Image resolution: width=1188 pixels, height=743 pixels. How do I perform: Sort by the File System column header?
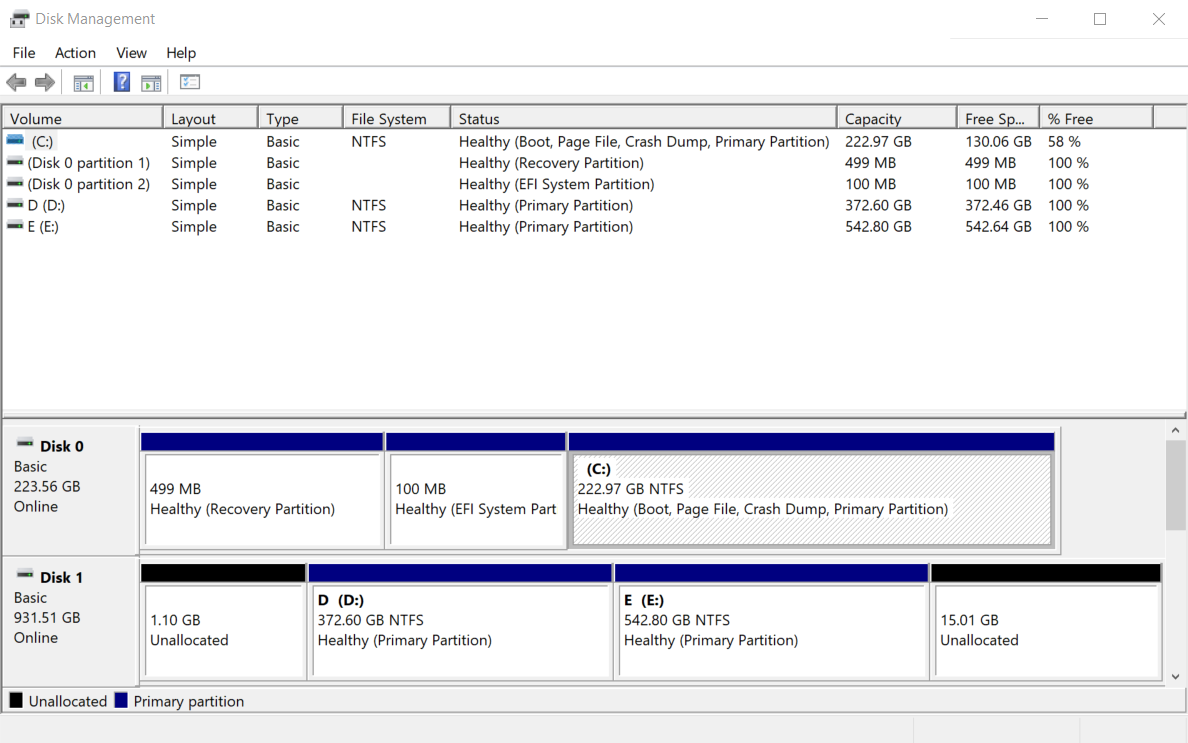(x=397, y=118)
